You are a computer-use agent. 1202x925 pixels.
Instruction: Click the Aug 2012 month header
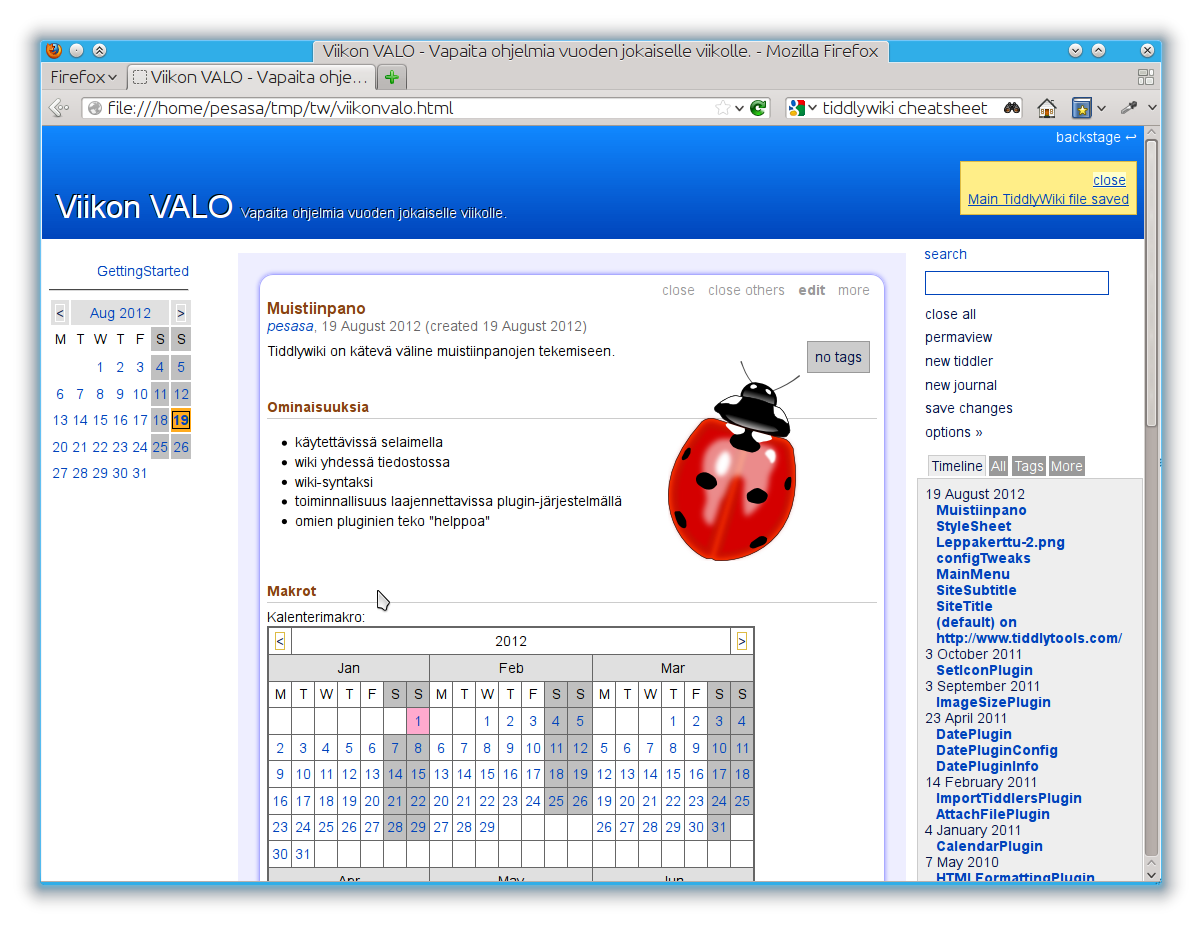pyautogui.click(x=120, y=313)
